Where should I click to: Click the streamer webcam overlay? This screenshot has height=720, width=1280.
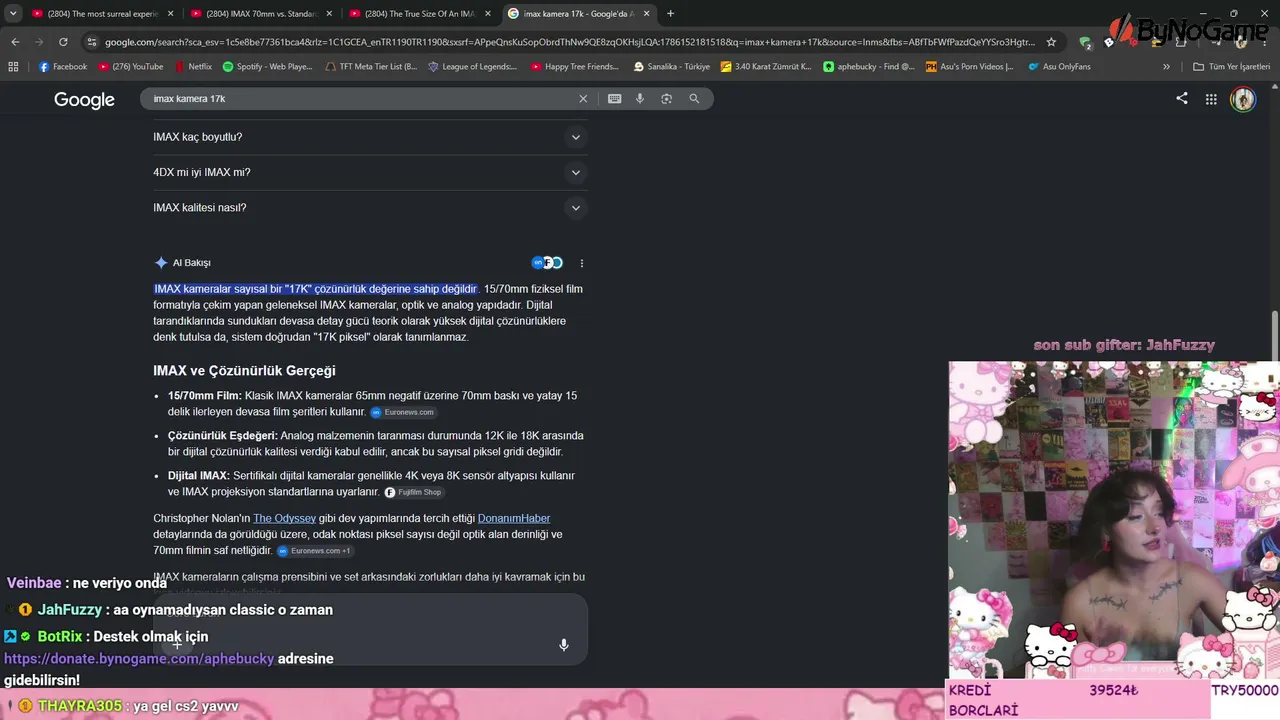coord(1114,520)
